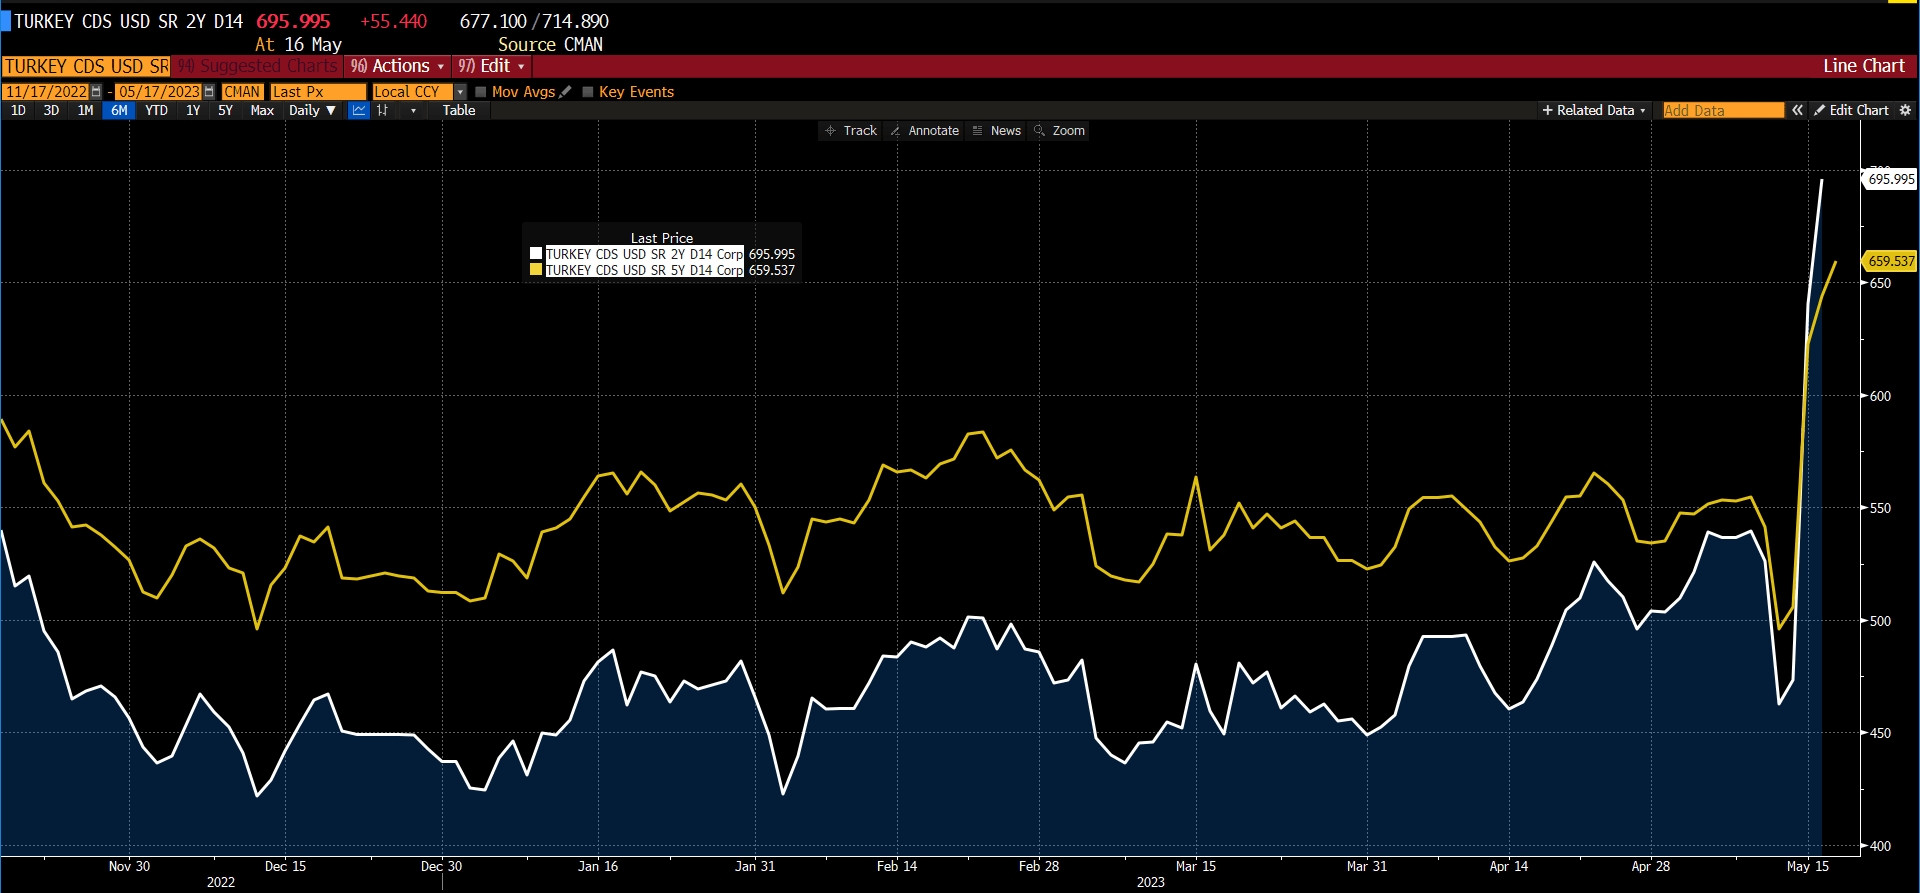Edit moving averages with the pencil icon
Image resolution: width=1920 pixels, height=893 pixels.
click(x=565, y=92)
